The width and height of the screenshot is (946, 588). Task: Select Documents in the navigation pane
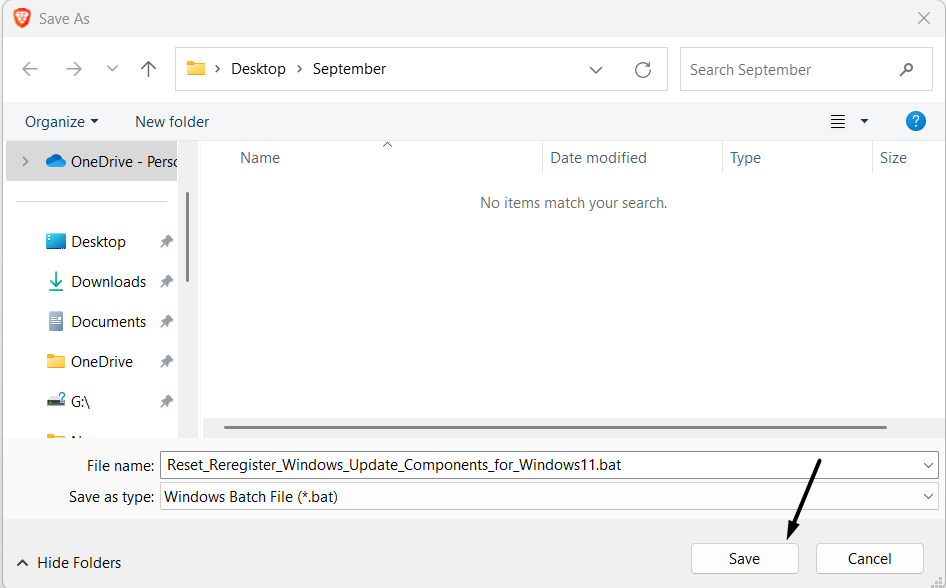click(x=108, y=322)
